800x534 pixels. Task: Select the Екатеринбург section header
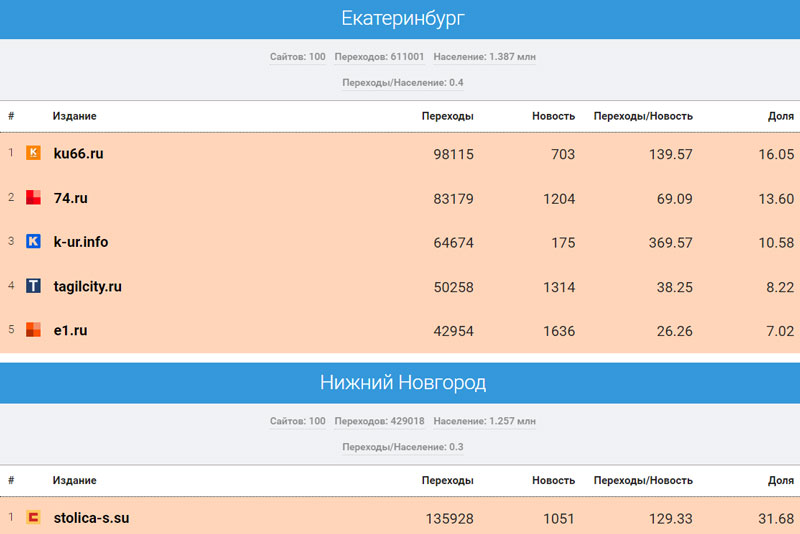[x=402, y=19]
